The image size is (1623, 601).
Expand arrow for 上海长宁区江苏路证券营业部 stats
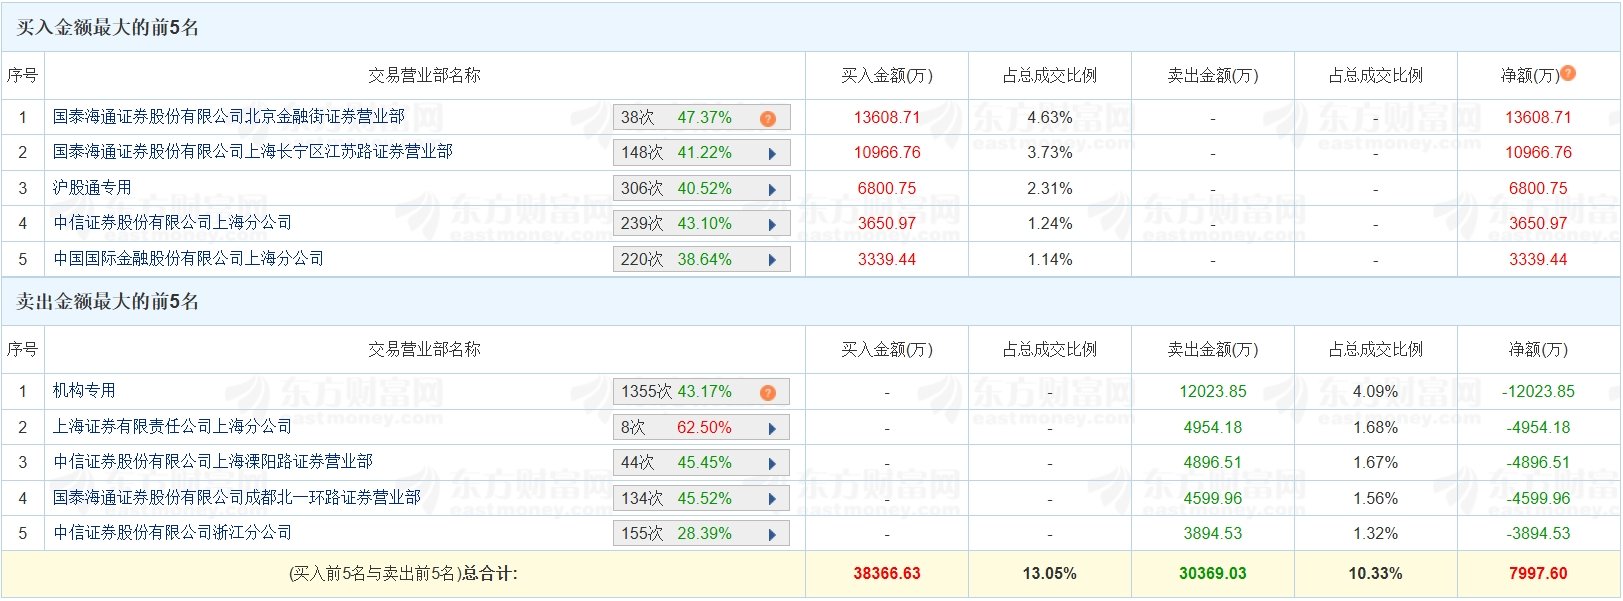(x=772, y=154)
